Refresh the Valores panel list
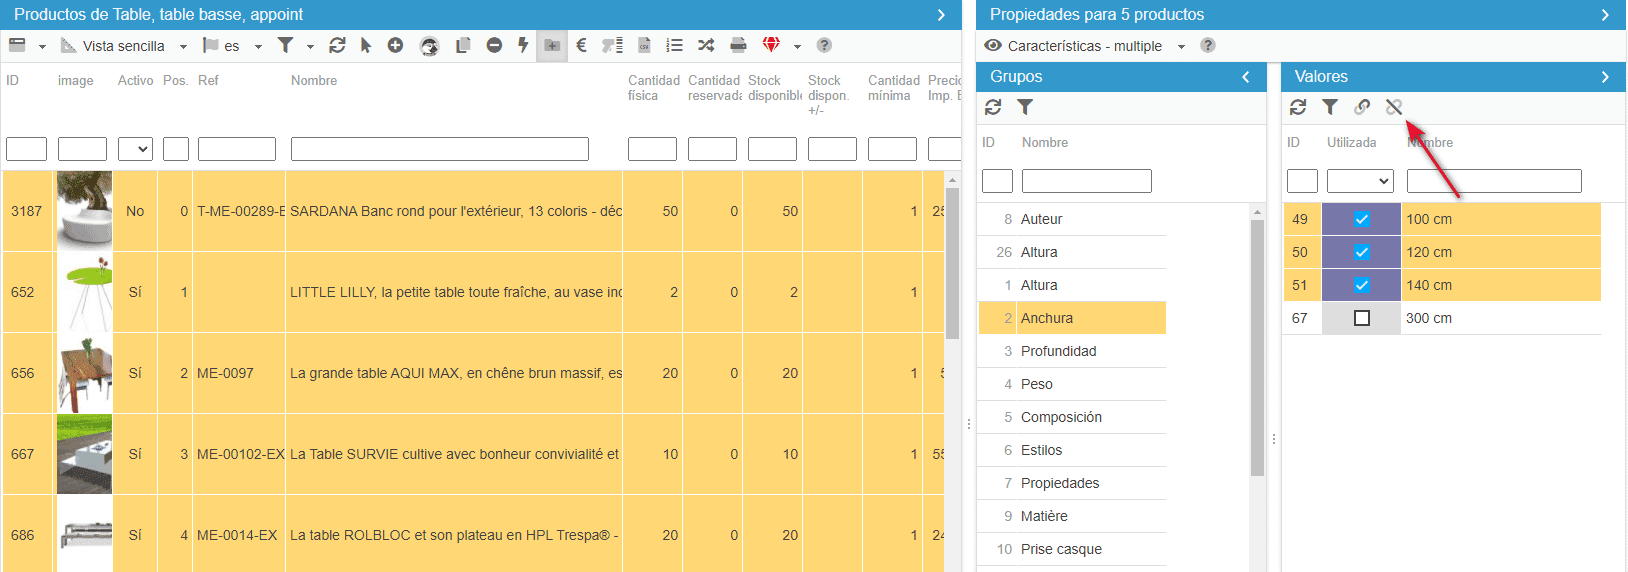This screenshot has width=1628, height=572. (1298, 107)
